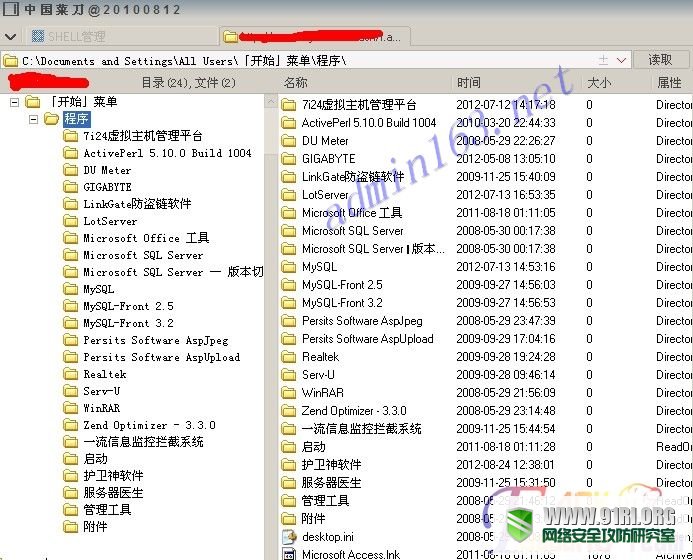Select MySQL-Front 3.2 in file list
The image size is (693, 560).
coord(485,303)
